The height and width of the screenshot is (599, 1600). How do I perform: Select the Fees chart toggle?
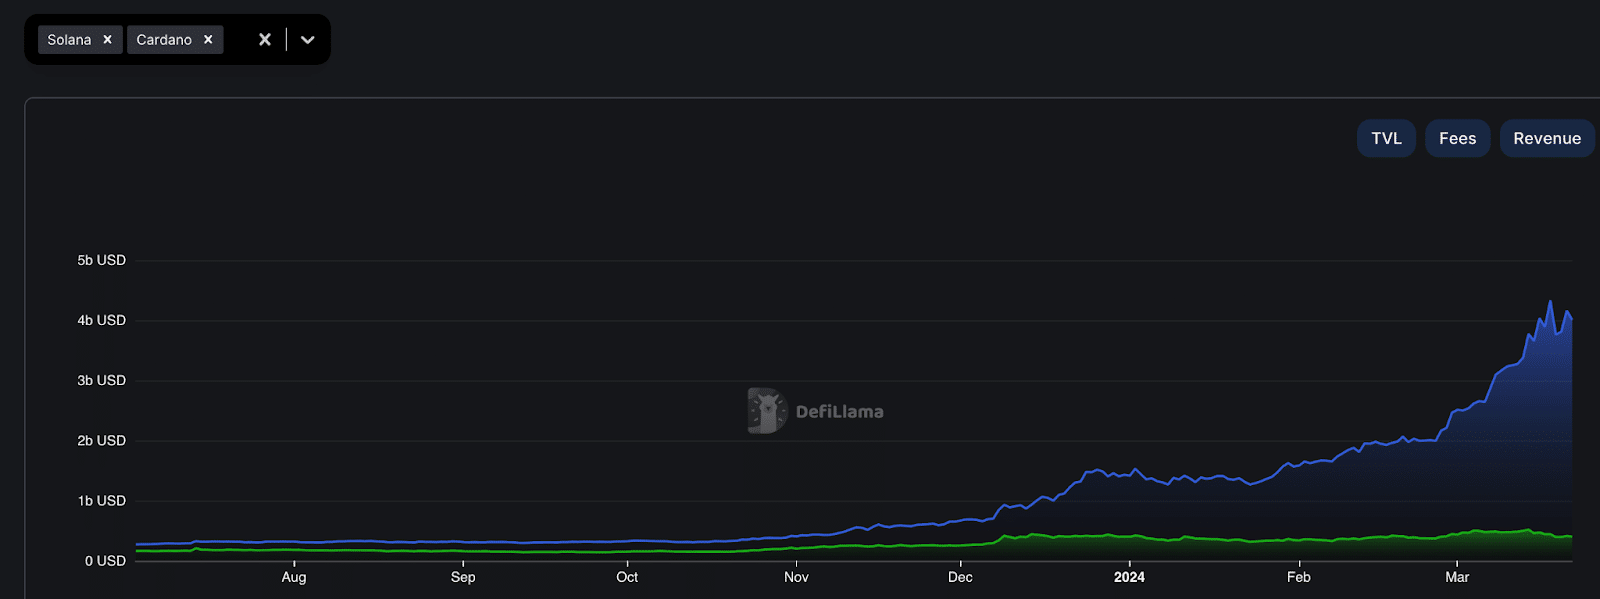pyautogui.click(x=1457, y=139)
